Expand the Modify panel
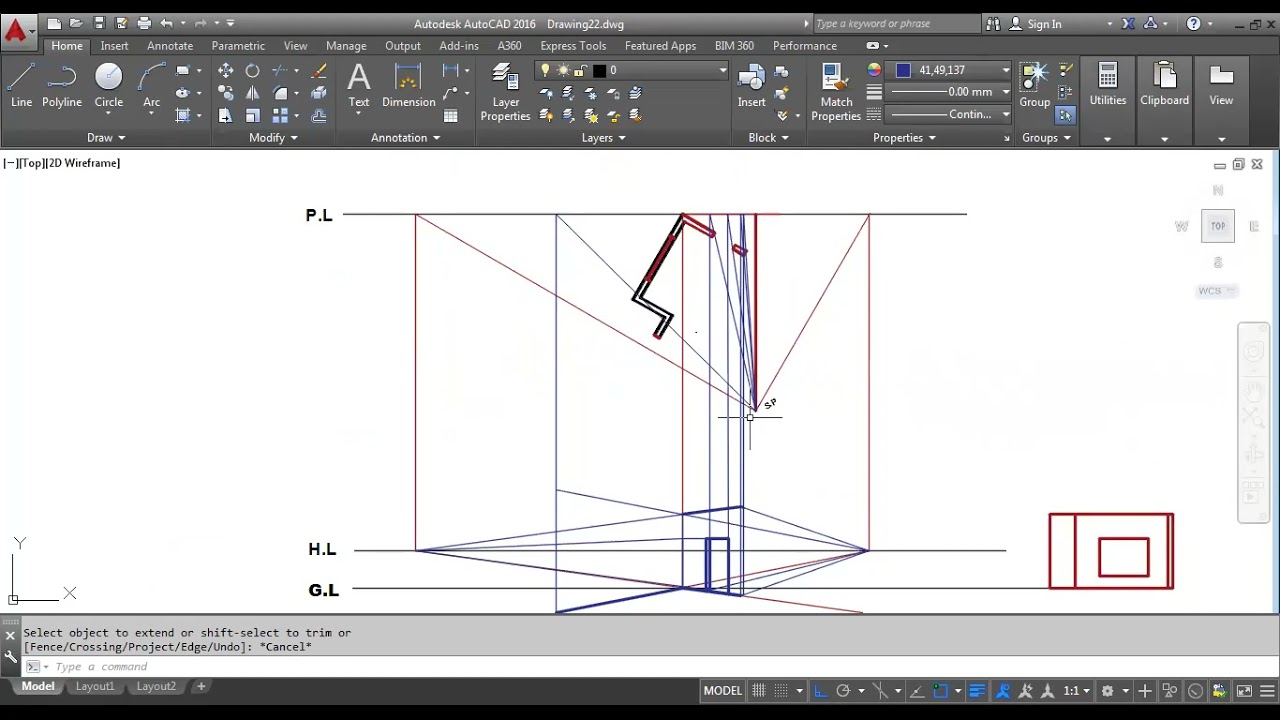This screenshot has width=1280, height=720. click(x=273, y=138)
